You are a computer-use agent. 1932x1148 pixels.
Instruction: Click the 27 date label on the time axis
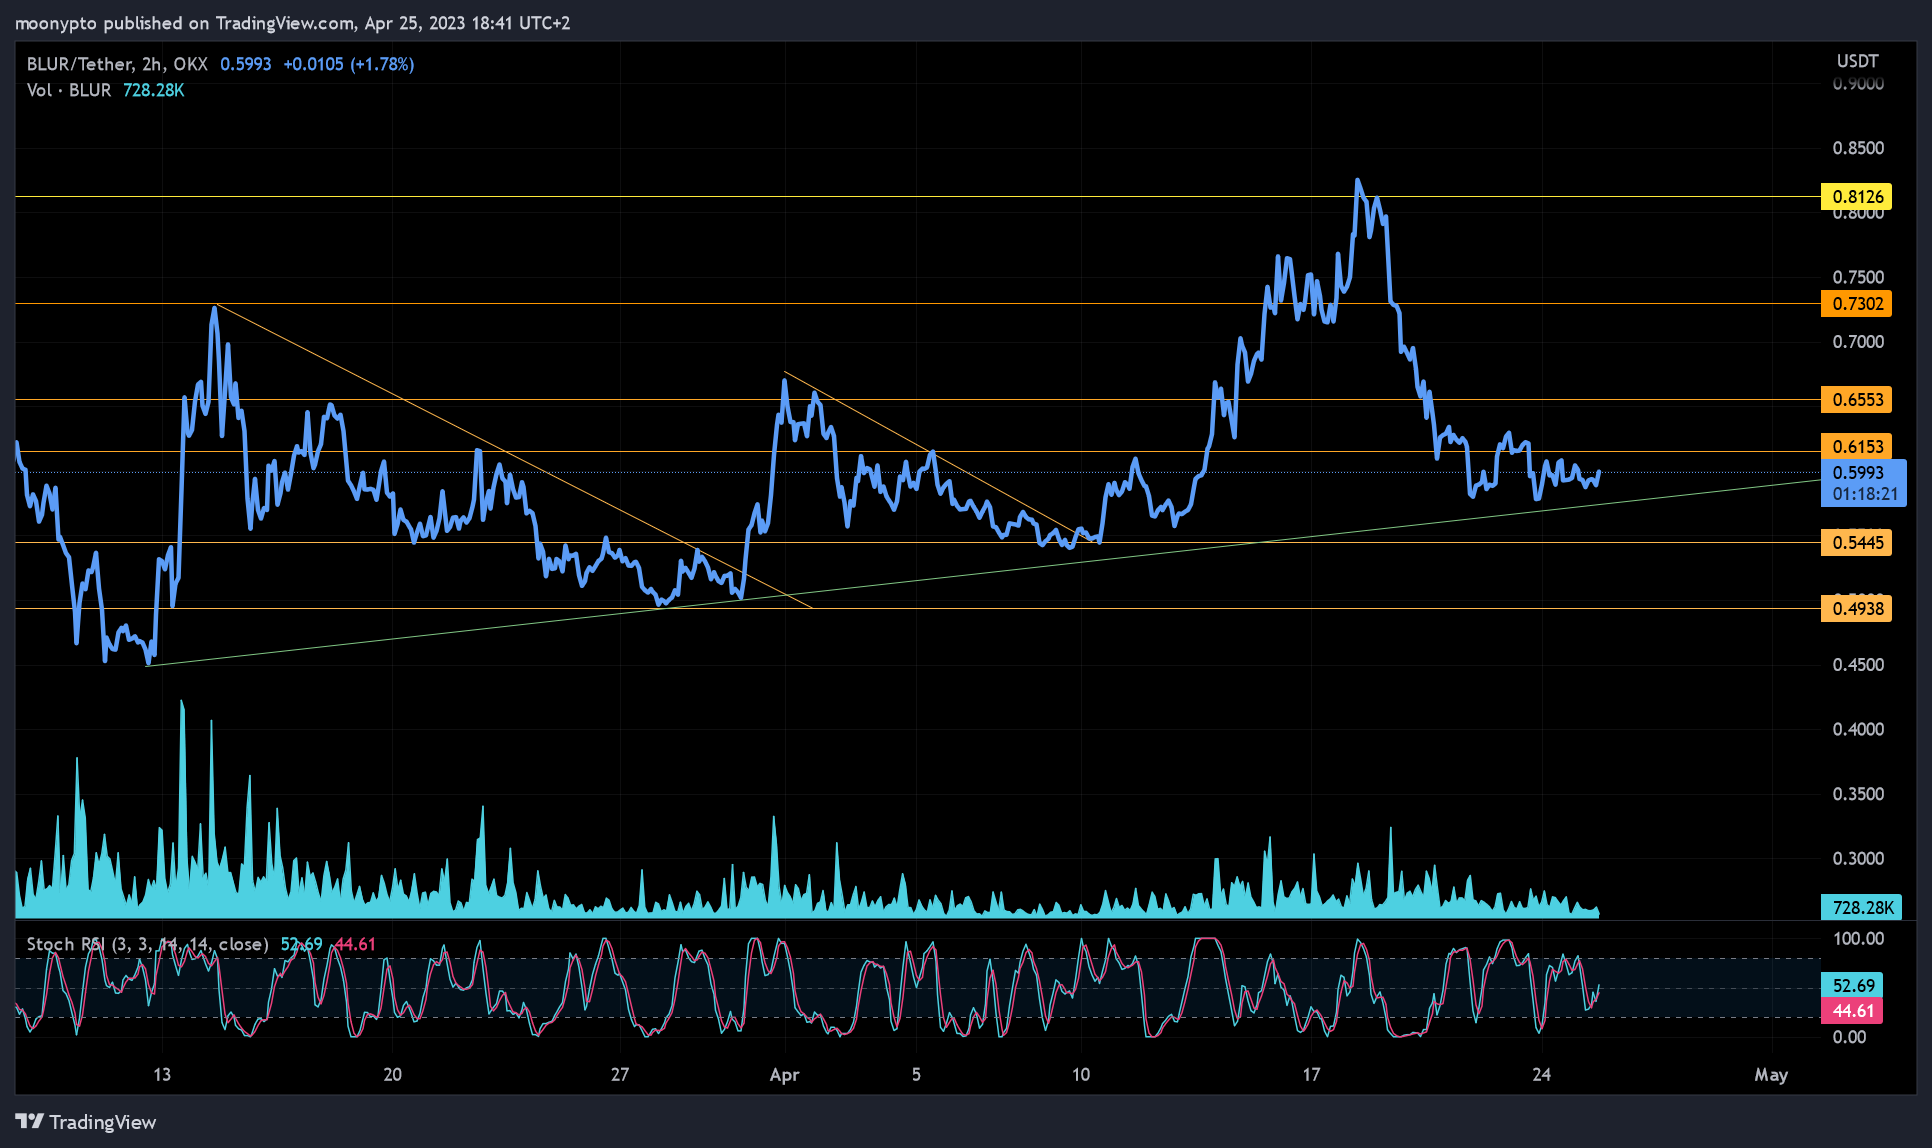620,1075
